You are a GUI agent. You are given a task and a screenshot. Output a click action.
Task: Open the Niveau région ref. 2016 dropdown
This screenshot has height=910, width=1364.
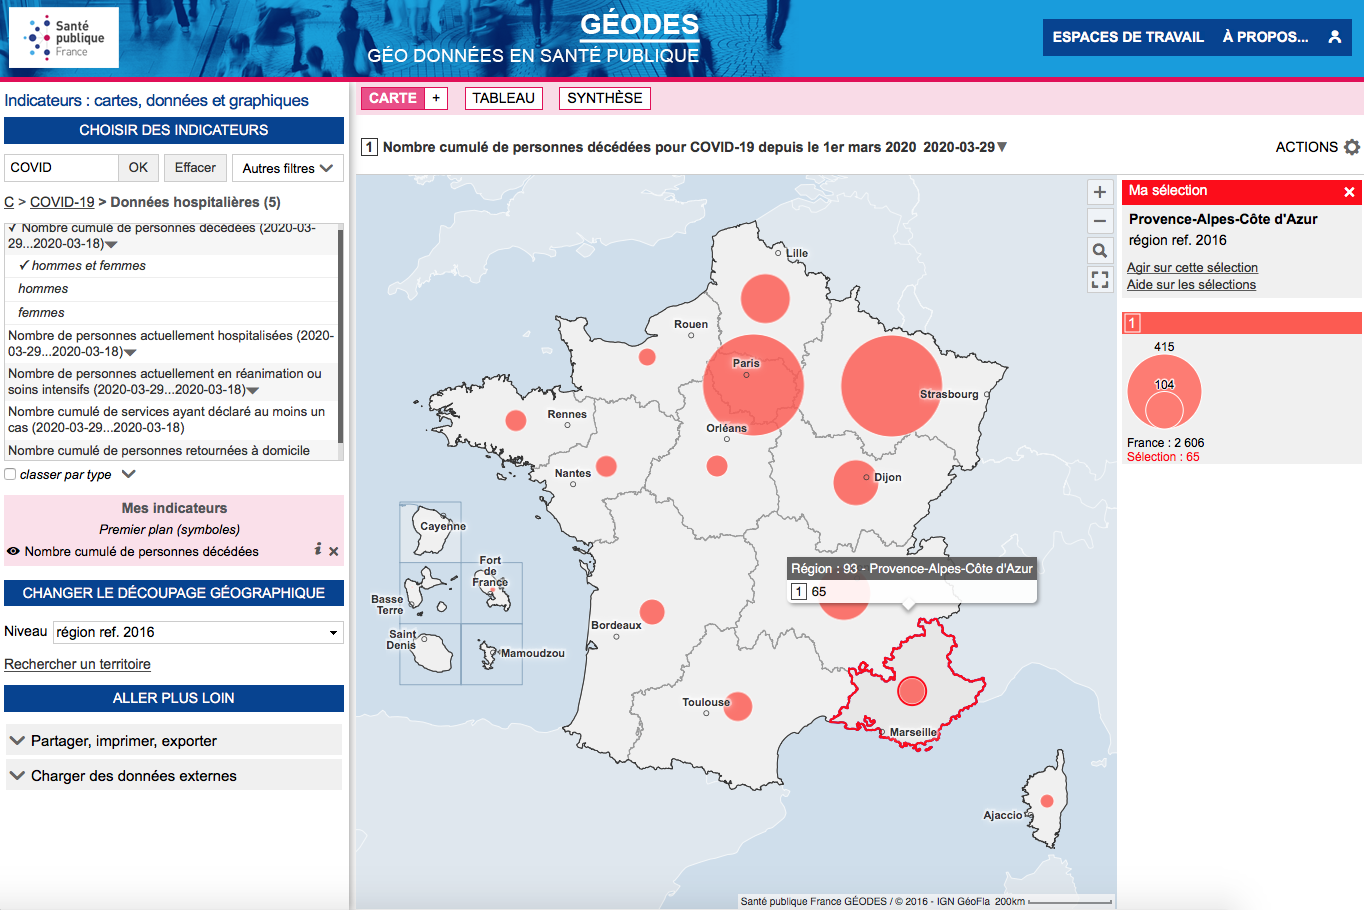pyautogui.click(x=198, y=632)
